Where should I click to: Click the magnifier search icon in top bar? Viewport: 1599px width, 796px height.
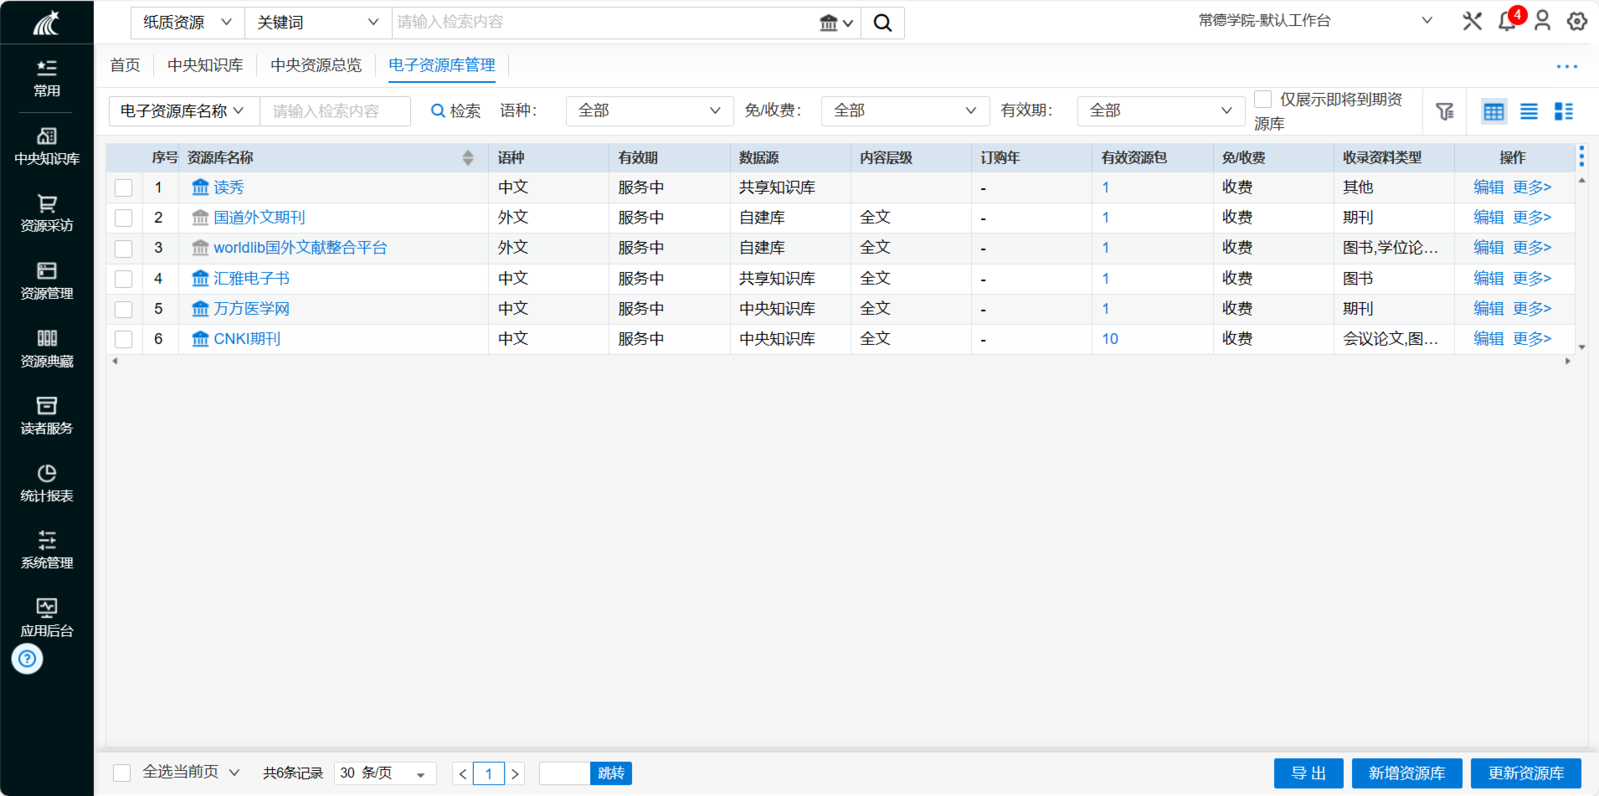(x=882, y=22)
